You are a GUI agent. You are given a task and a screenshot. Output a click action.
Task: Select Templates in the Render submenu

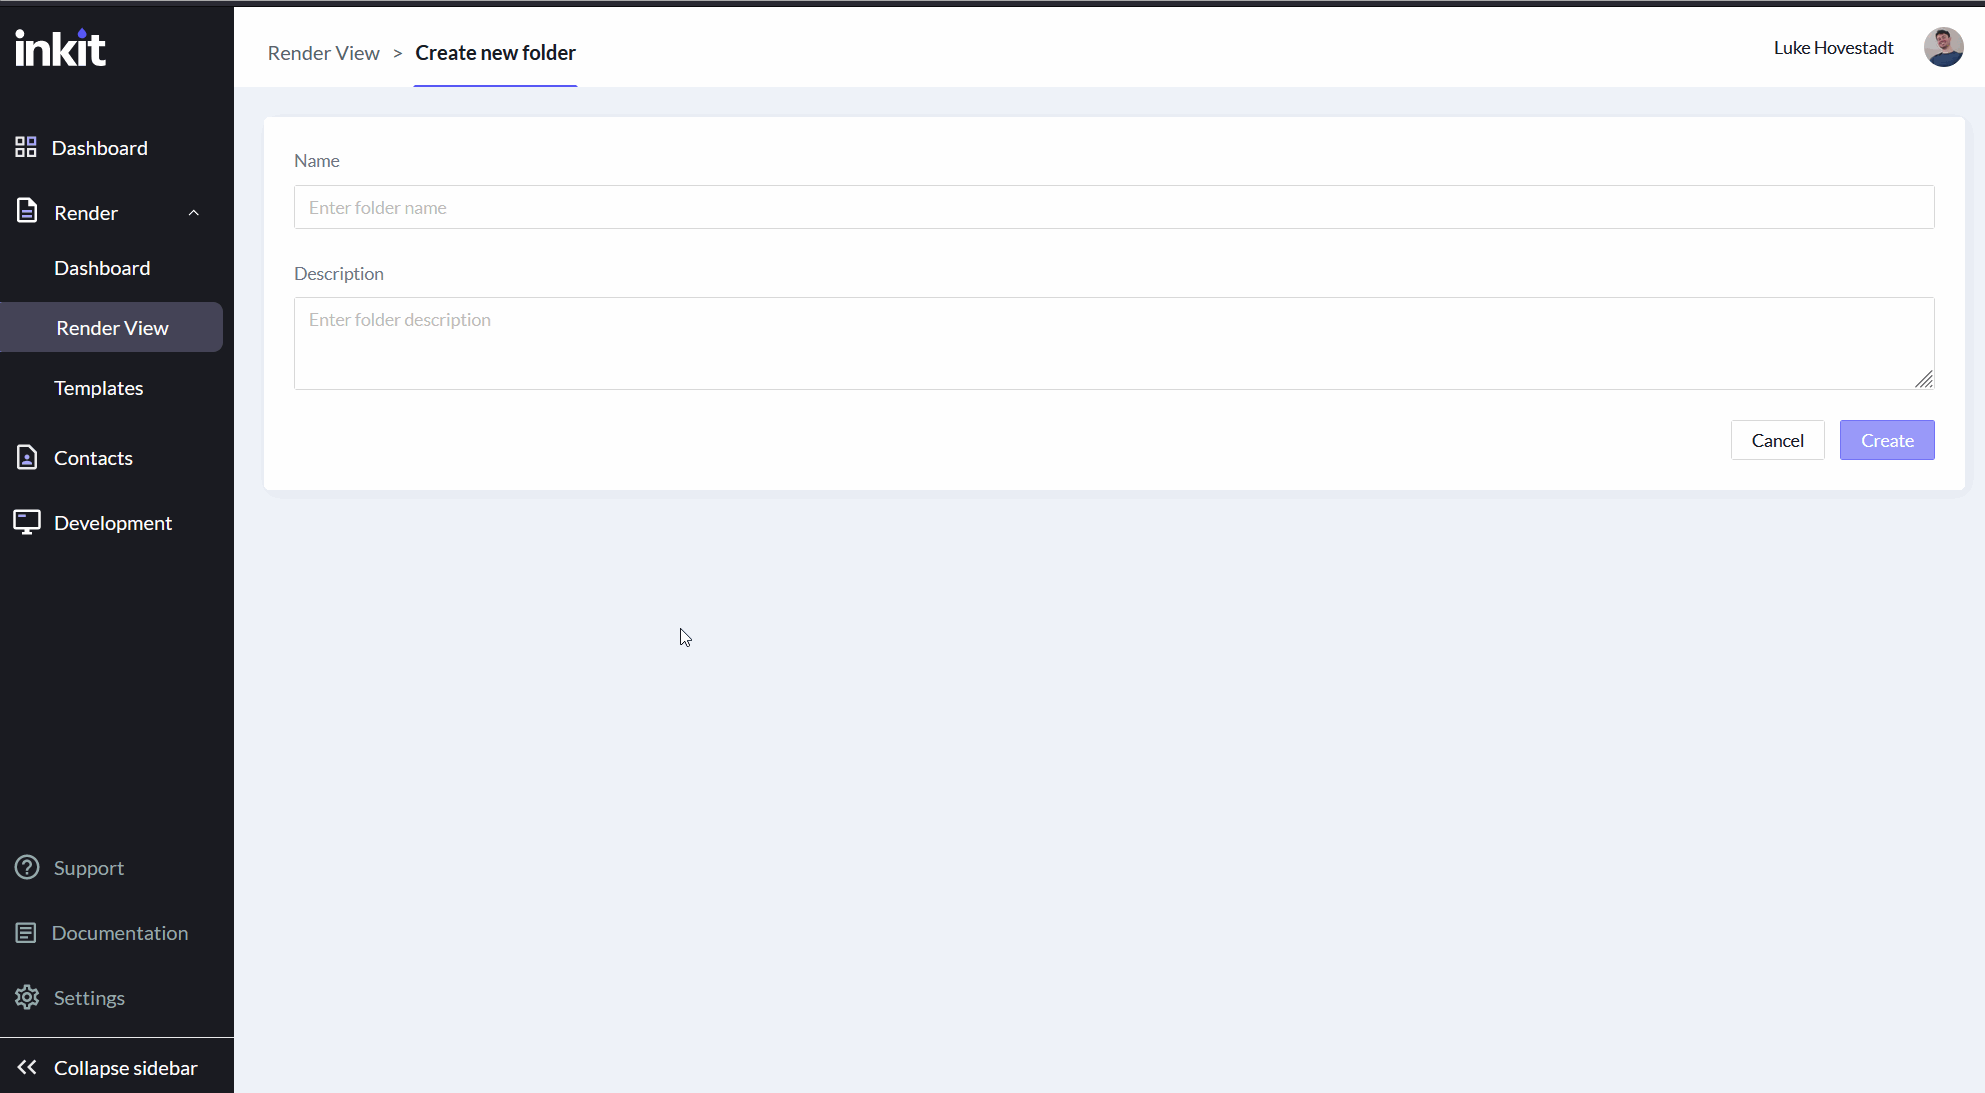(x=98, y=388)
